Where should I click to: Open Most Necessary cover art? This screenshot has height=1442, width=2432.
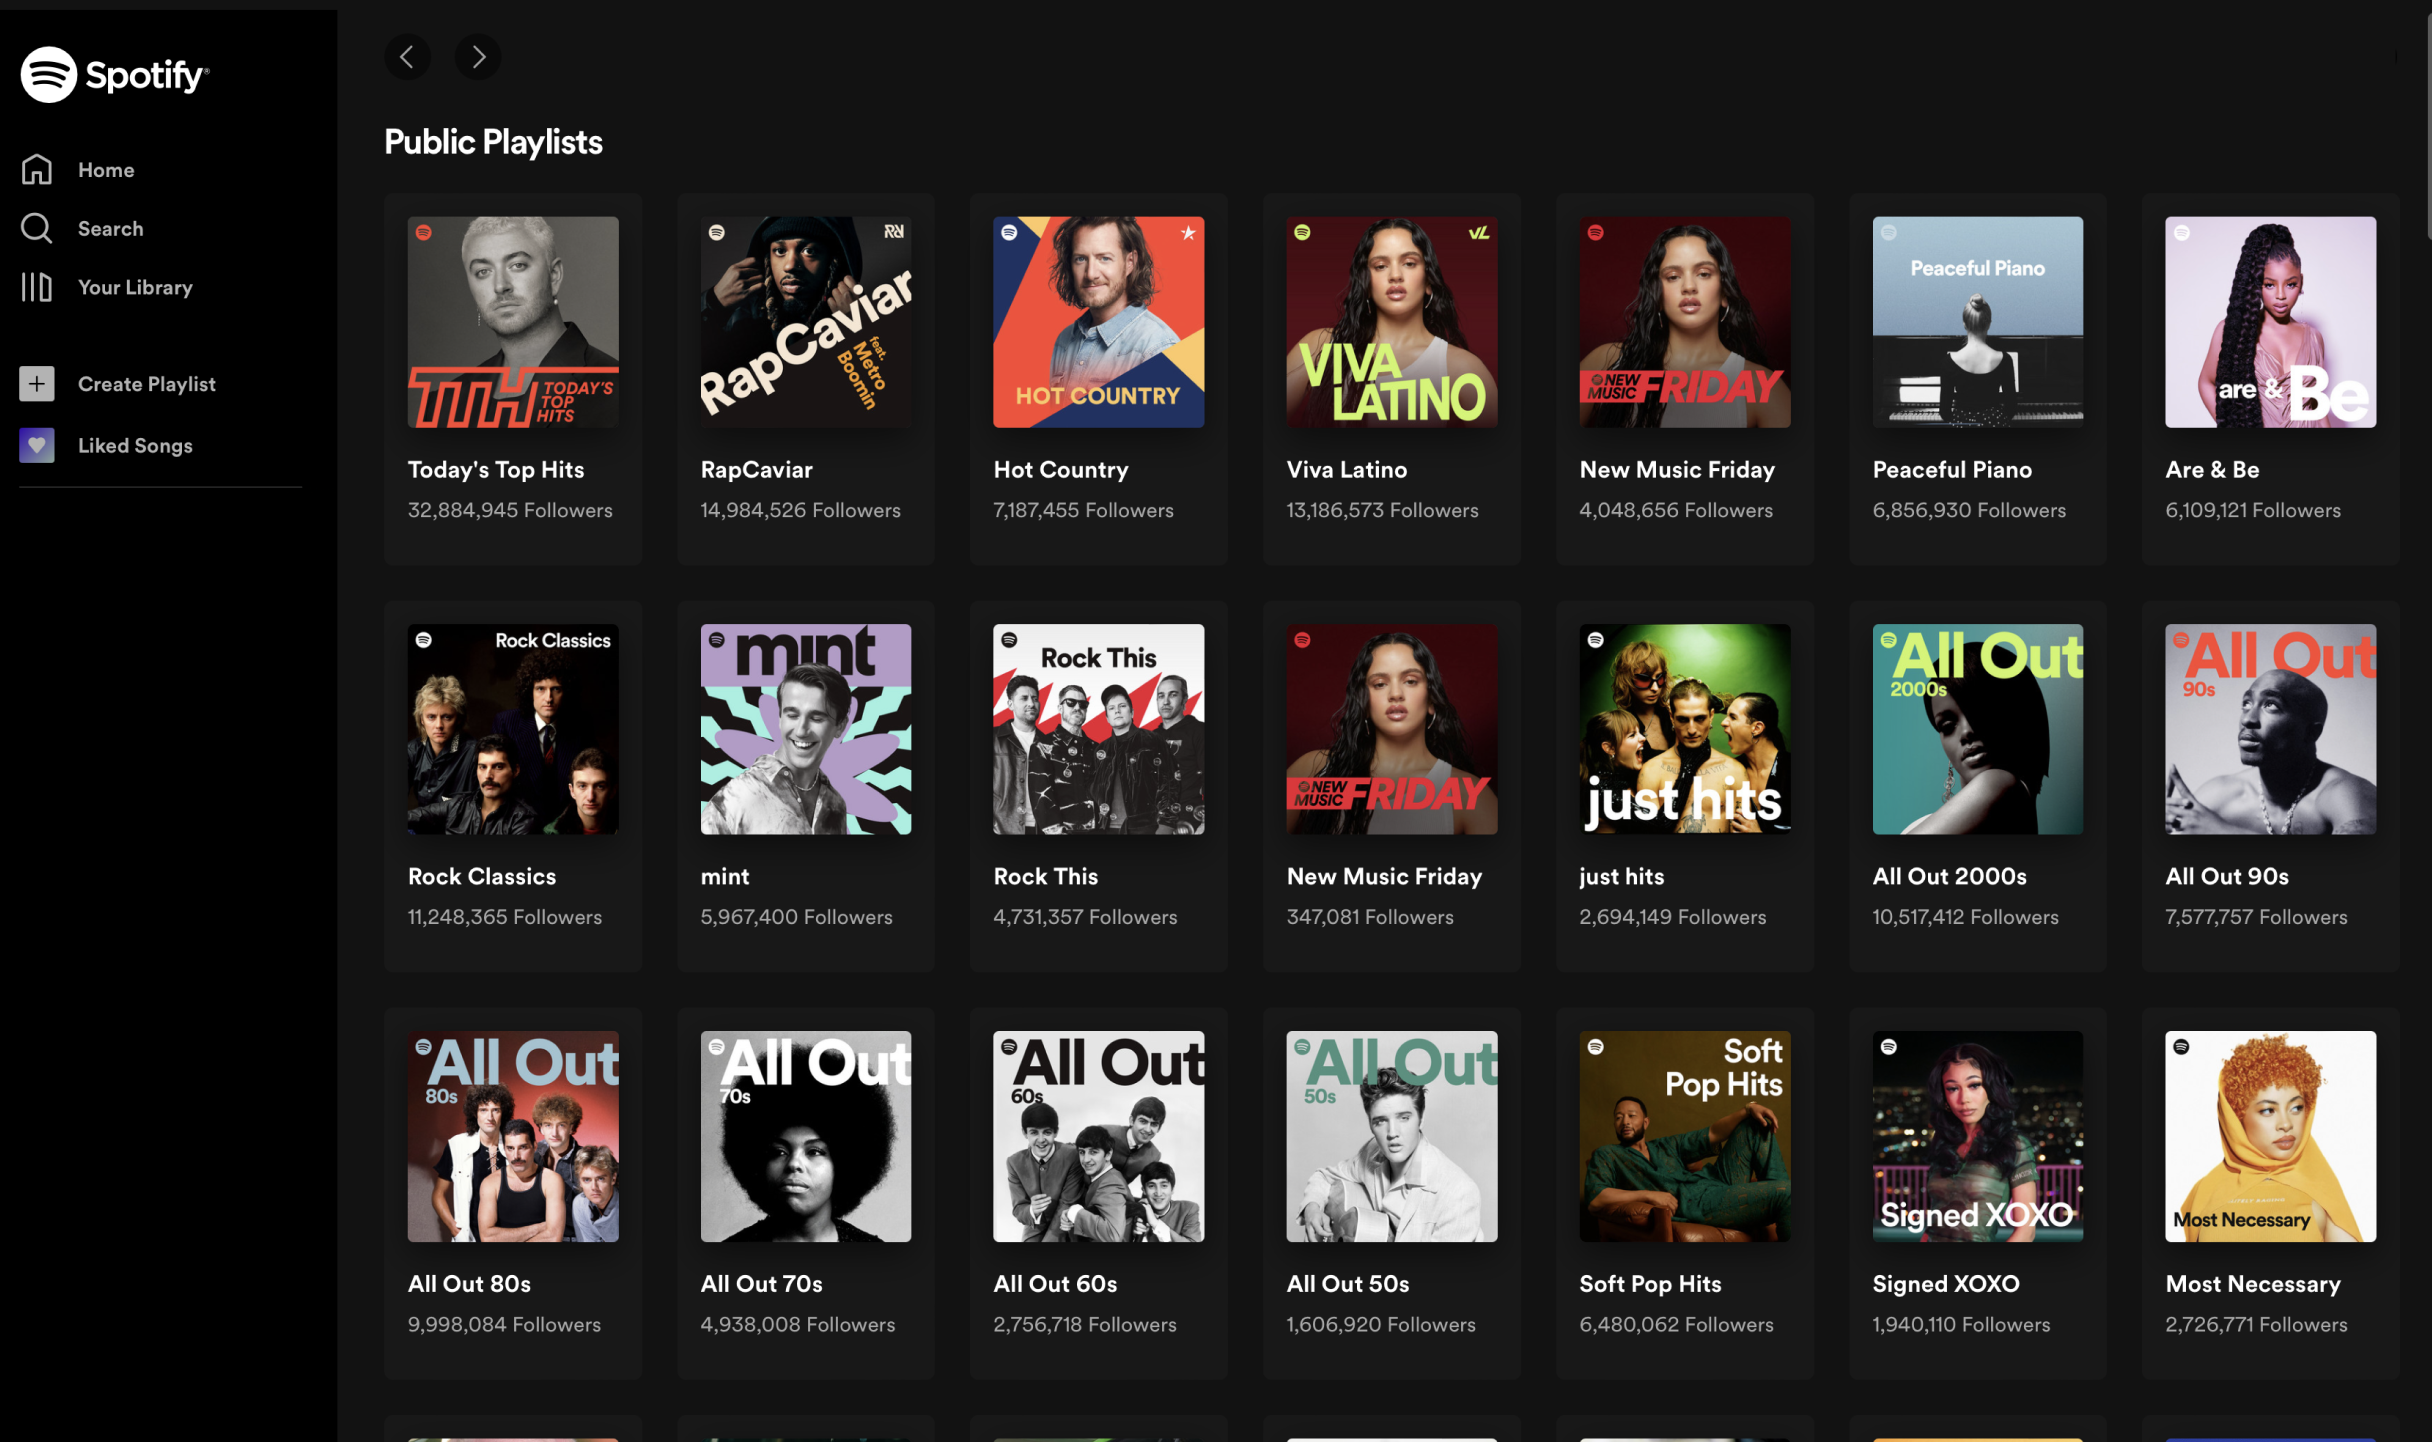[x=2271, y=1136]
